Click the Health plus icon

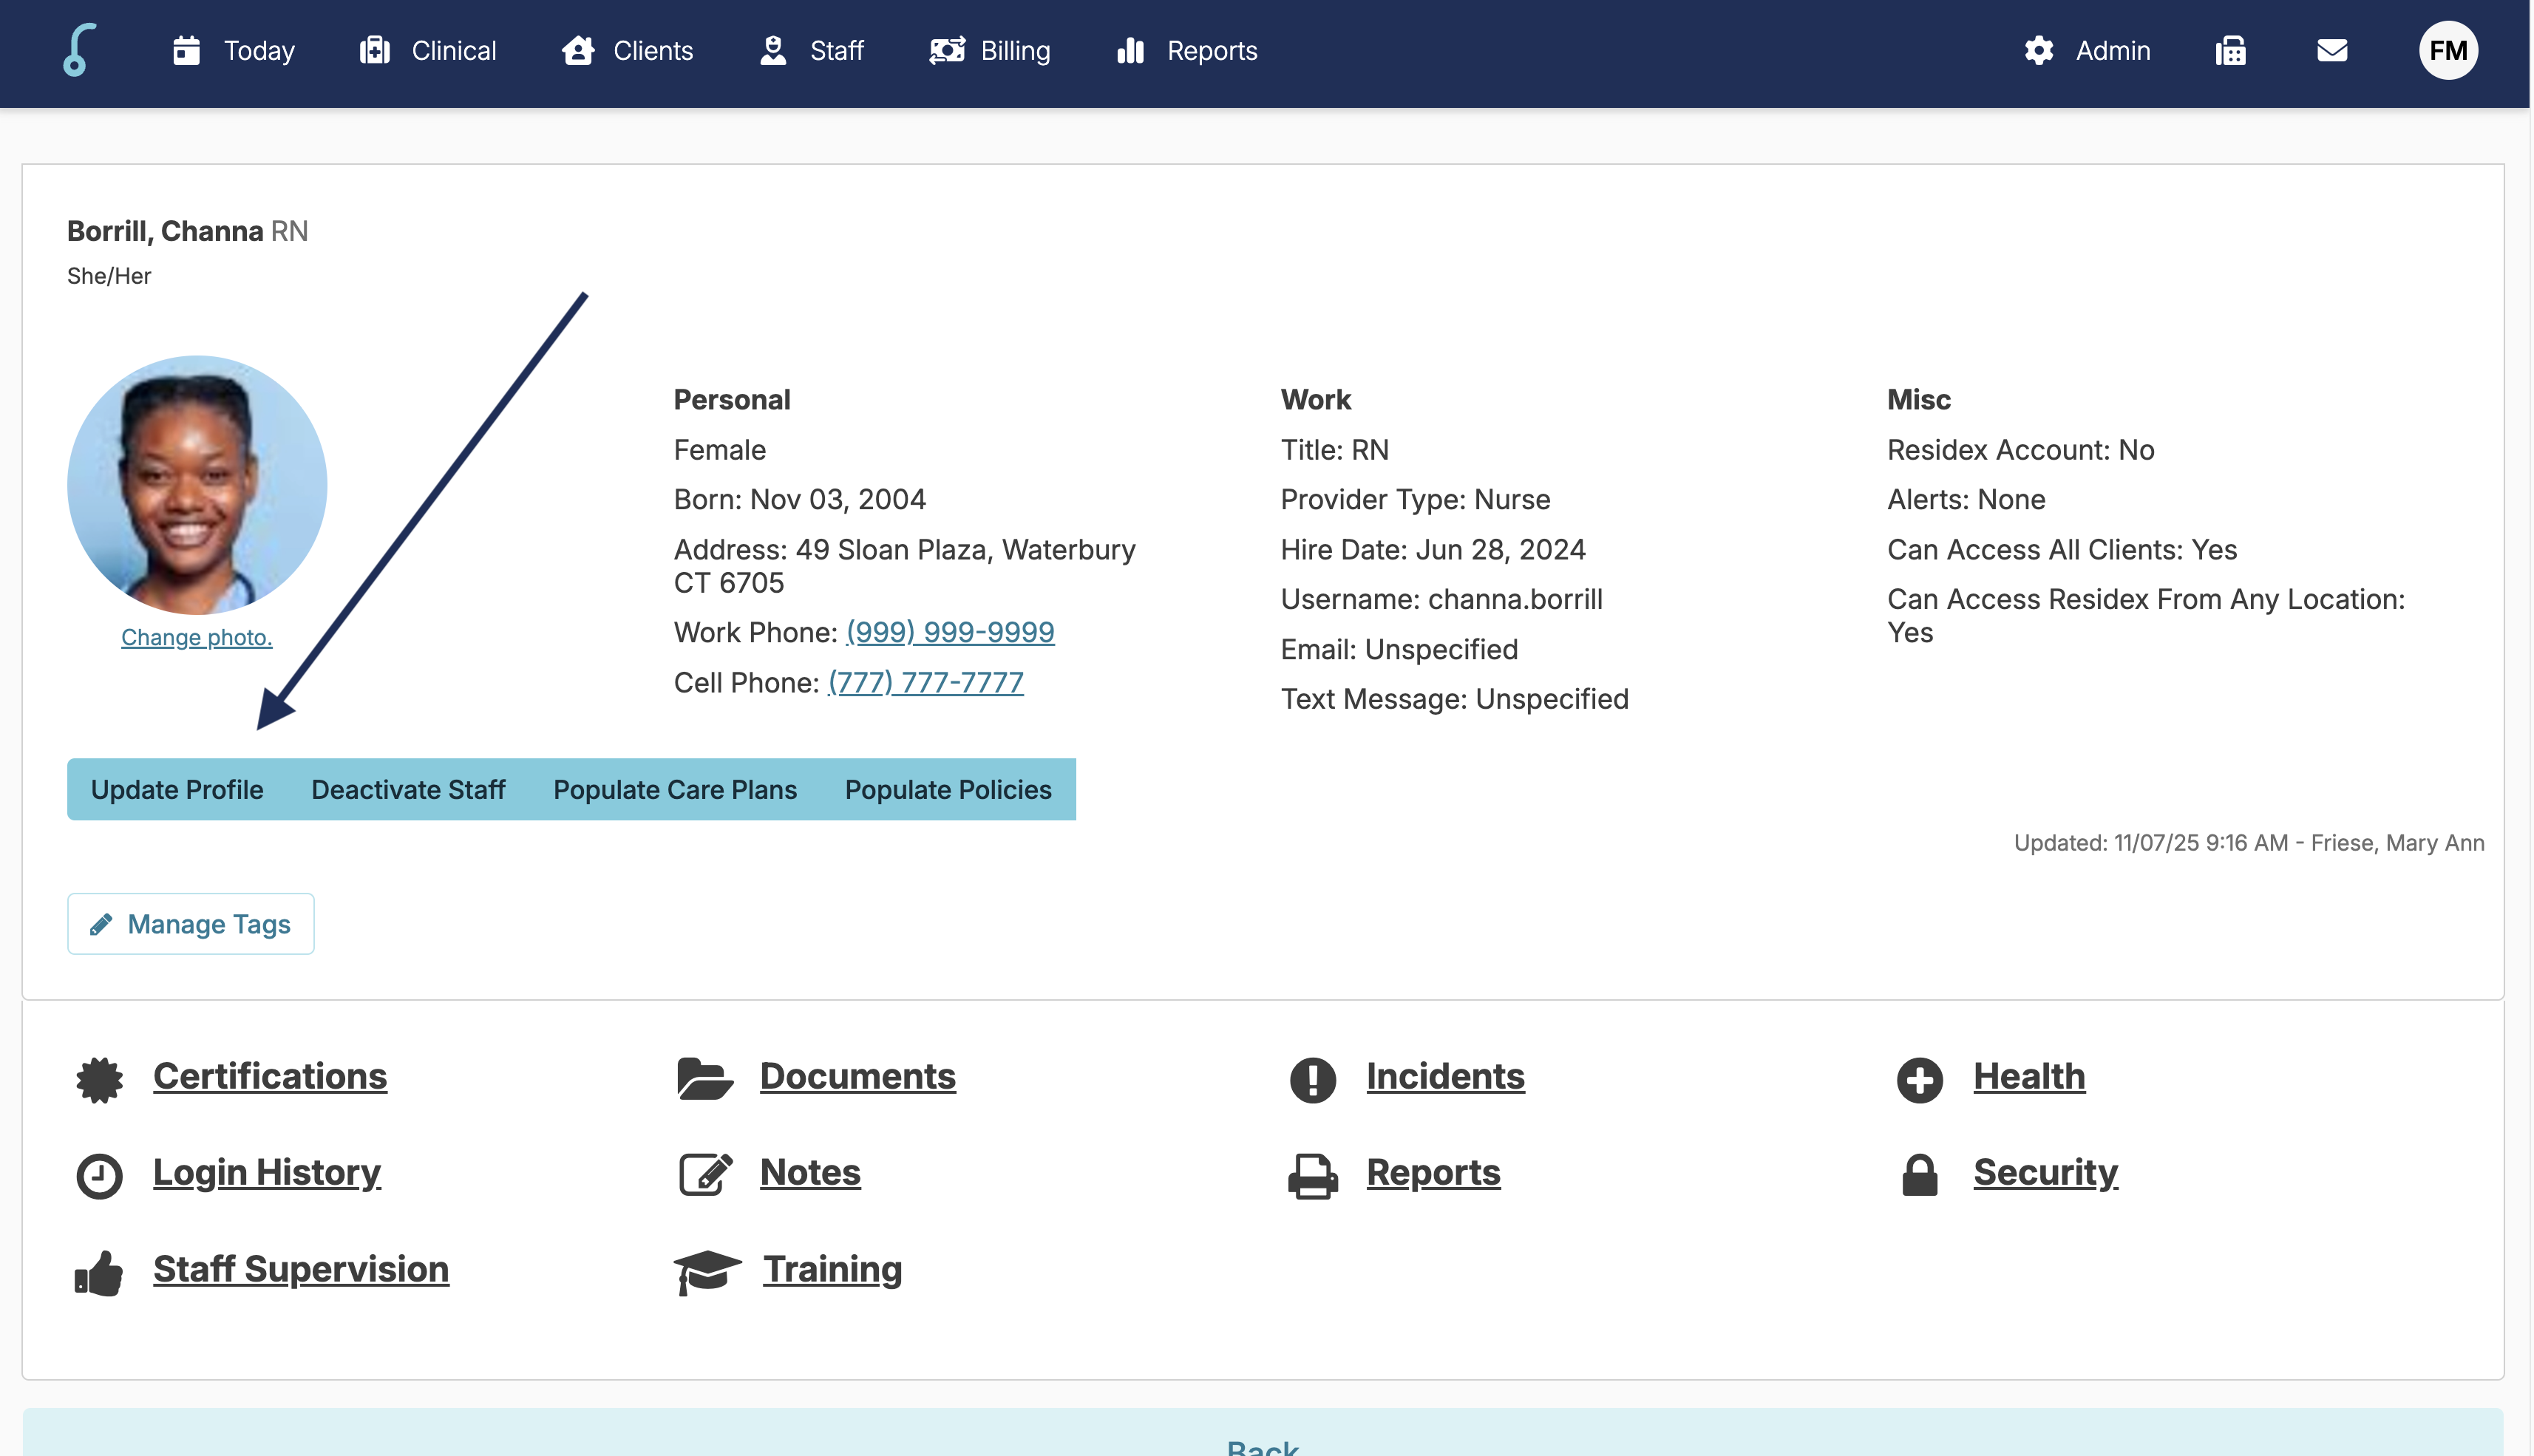[x=1919, y=1080]
